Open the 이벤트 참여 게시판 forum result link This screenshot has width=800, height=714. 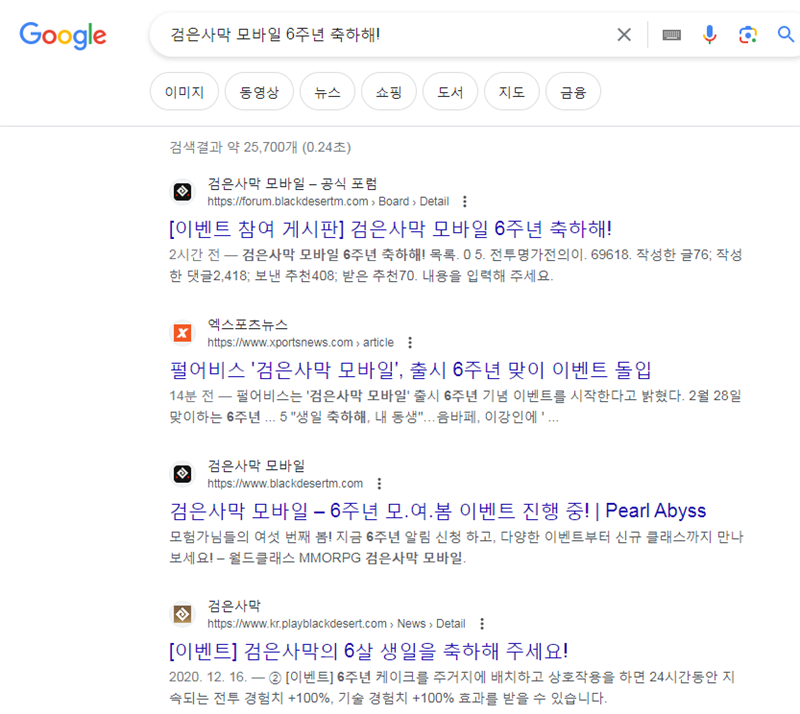click(390, 228)
